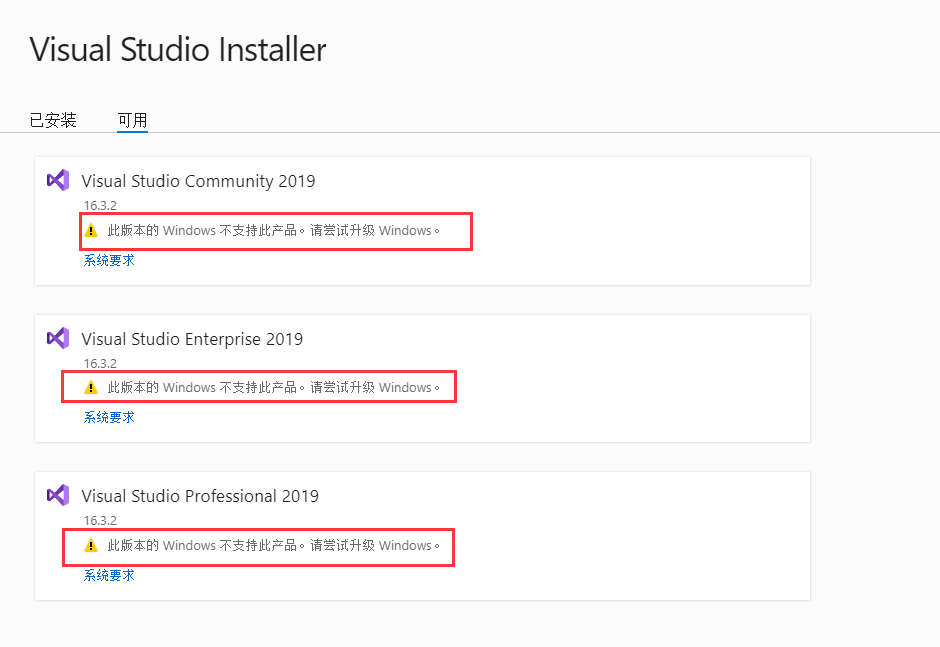940x647 pixels.
Task: Click the Visual Studio Installer heading
Action: click(178, 49)
